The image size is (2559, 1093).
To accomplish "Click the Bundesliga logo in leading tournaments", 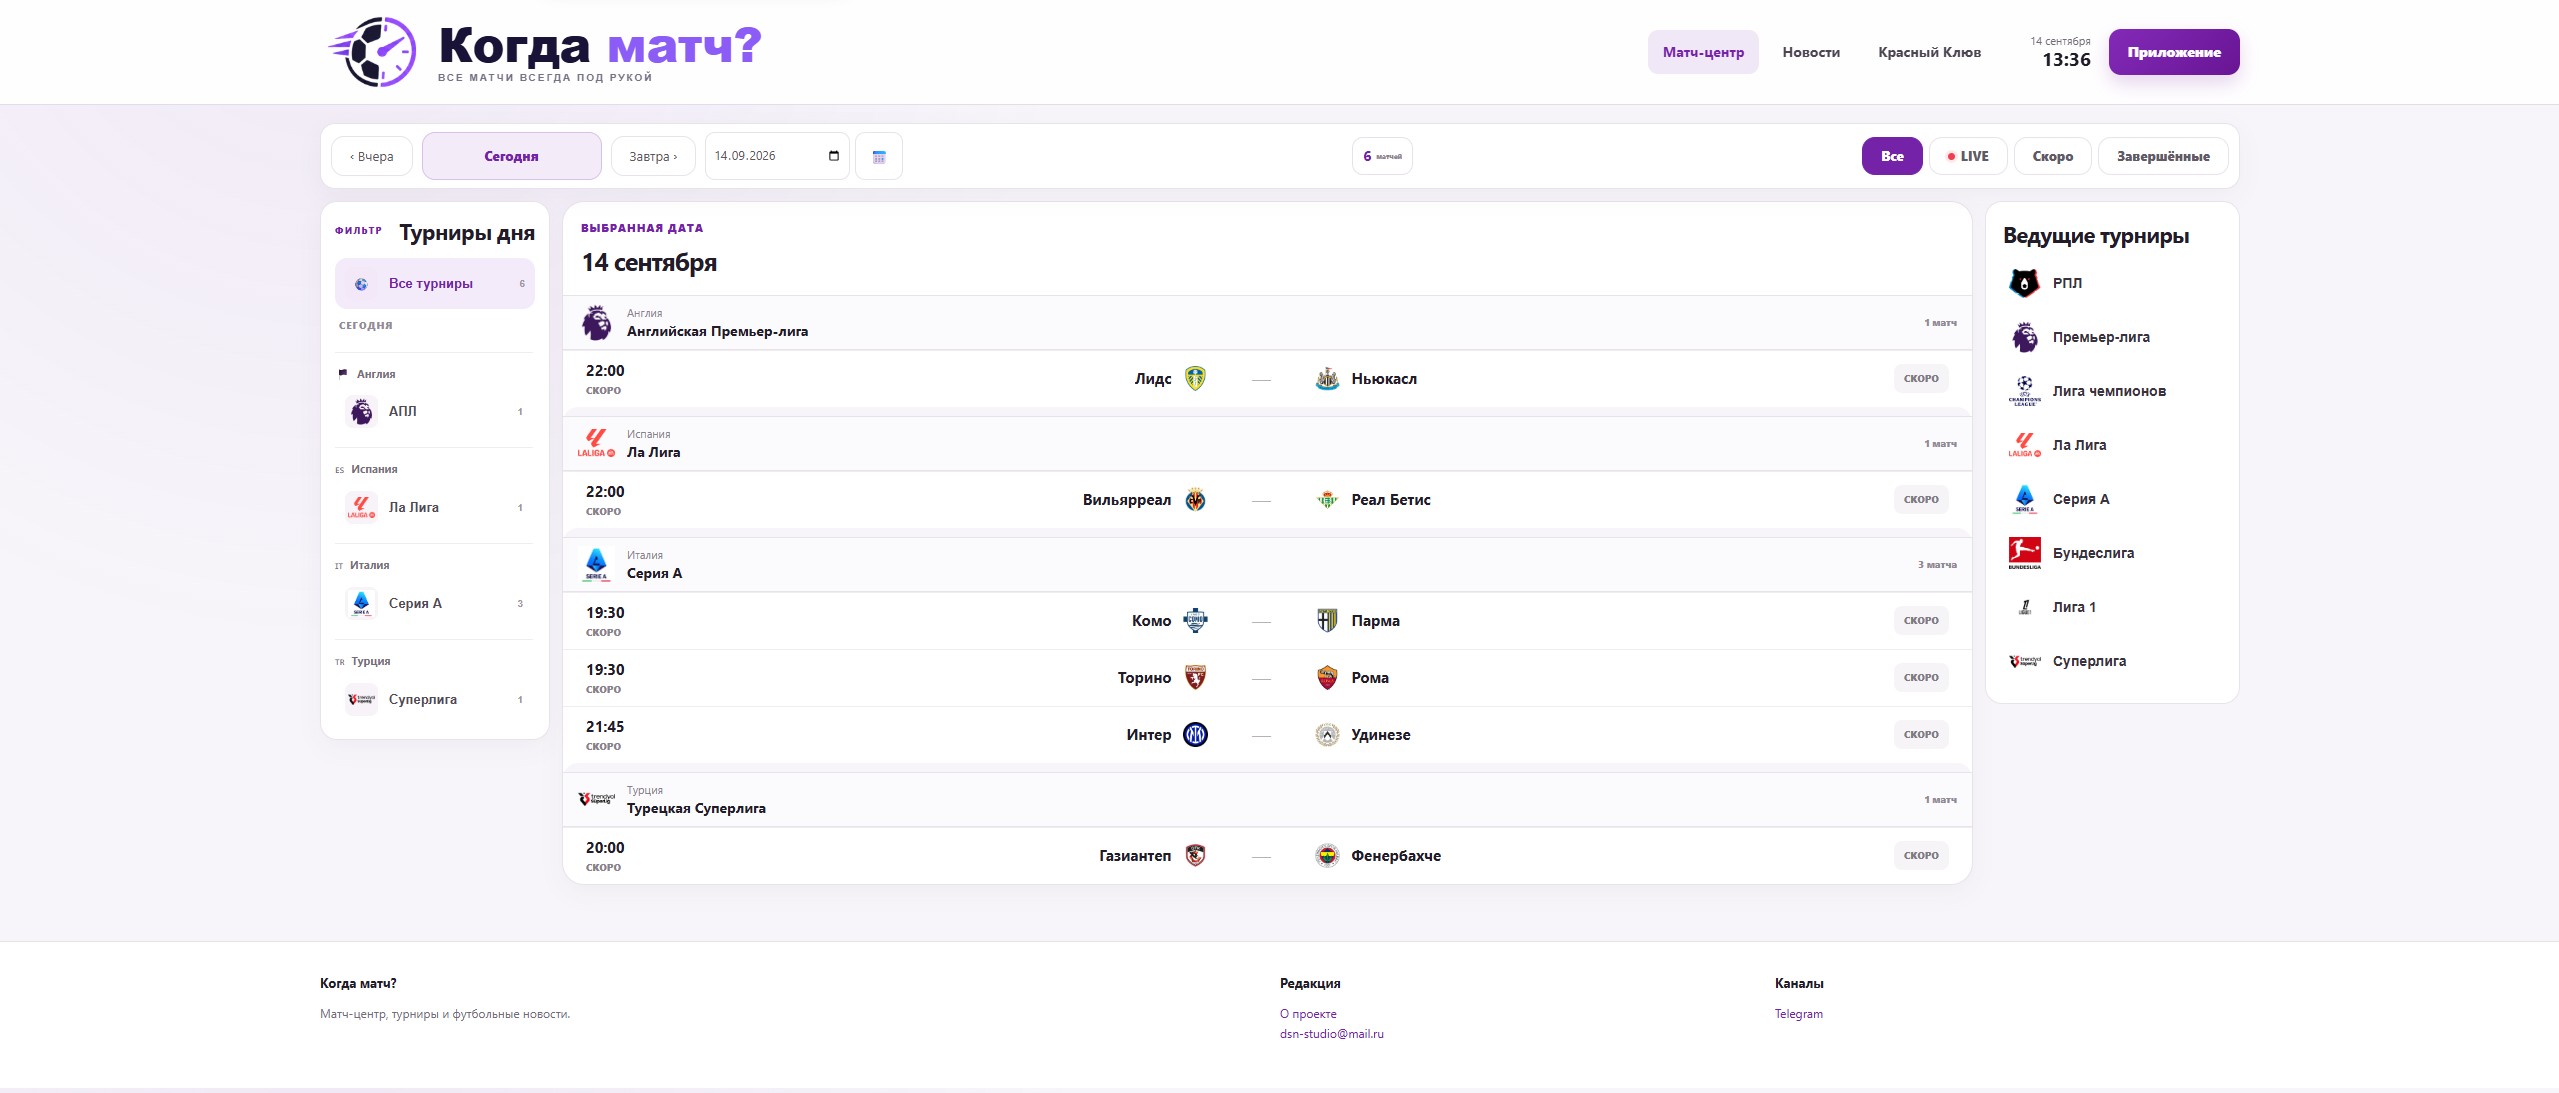I will click(x=2024, y=553).
